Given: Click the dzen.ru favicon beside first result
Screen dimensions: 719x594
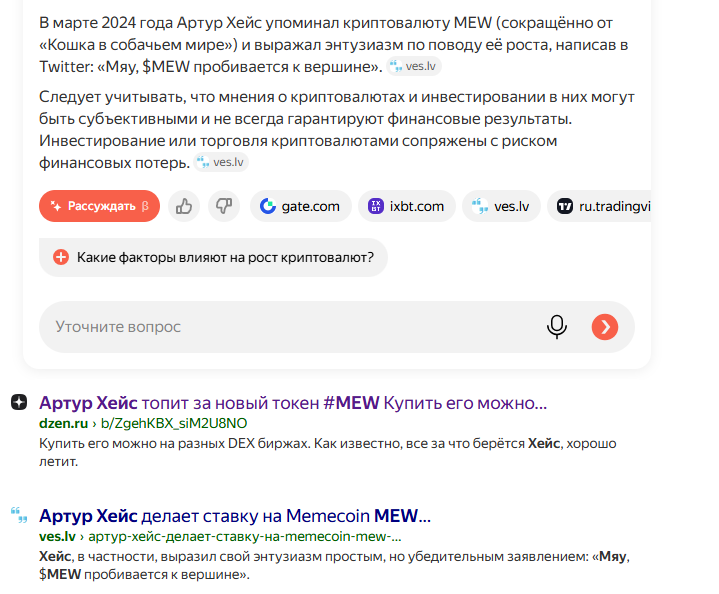Looking at the screenshot, I should 19,402.
